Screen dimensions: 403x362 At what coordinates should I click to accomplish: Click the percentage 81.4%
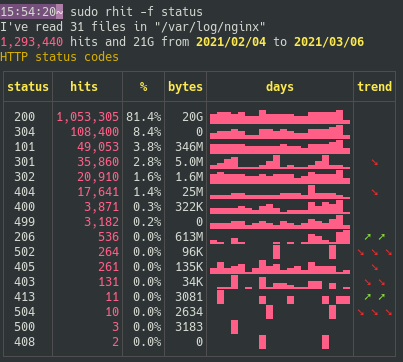(x=144, y=117)
